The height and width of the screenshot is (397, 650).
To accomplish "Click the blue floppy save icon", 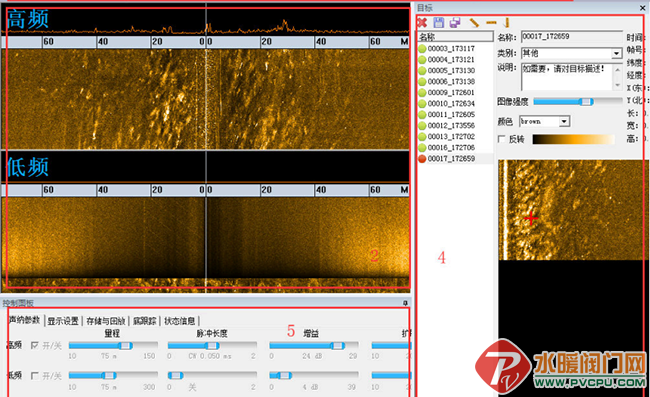I will pyautogui.click(x=439, y=23).
